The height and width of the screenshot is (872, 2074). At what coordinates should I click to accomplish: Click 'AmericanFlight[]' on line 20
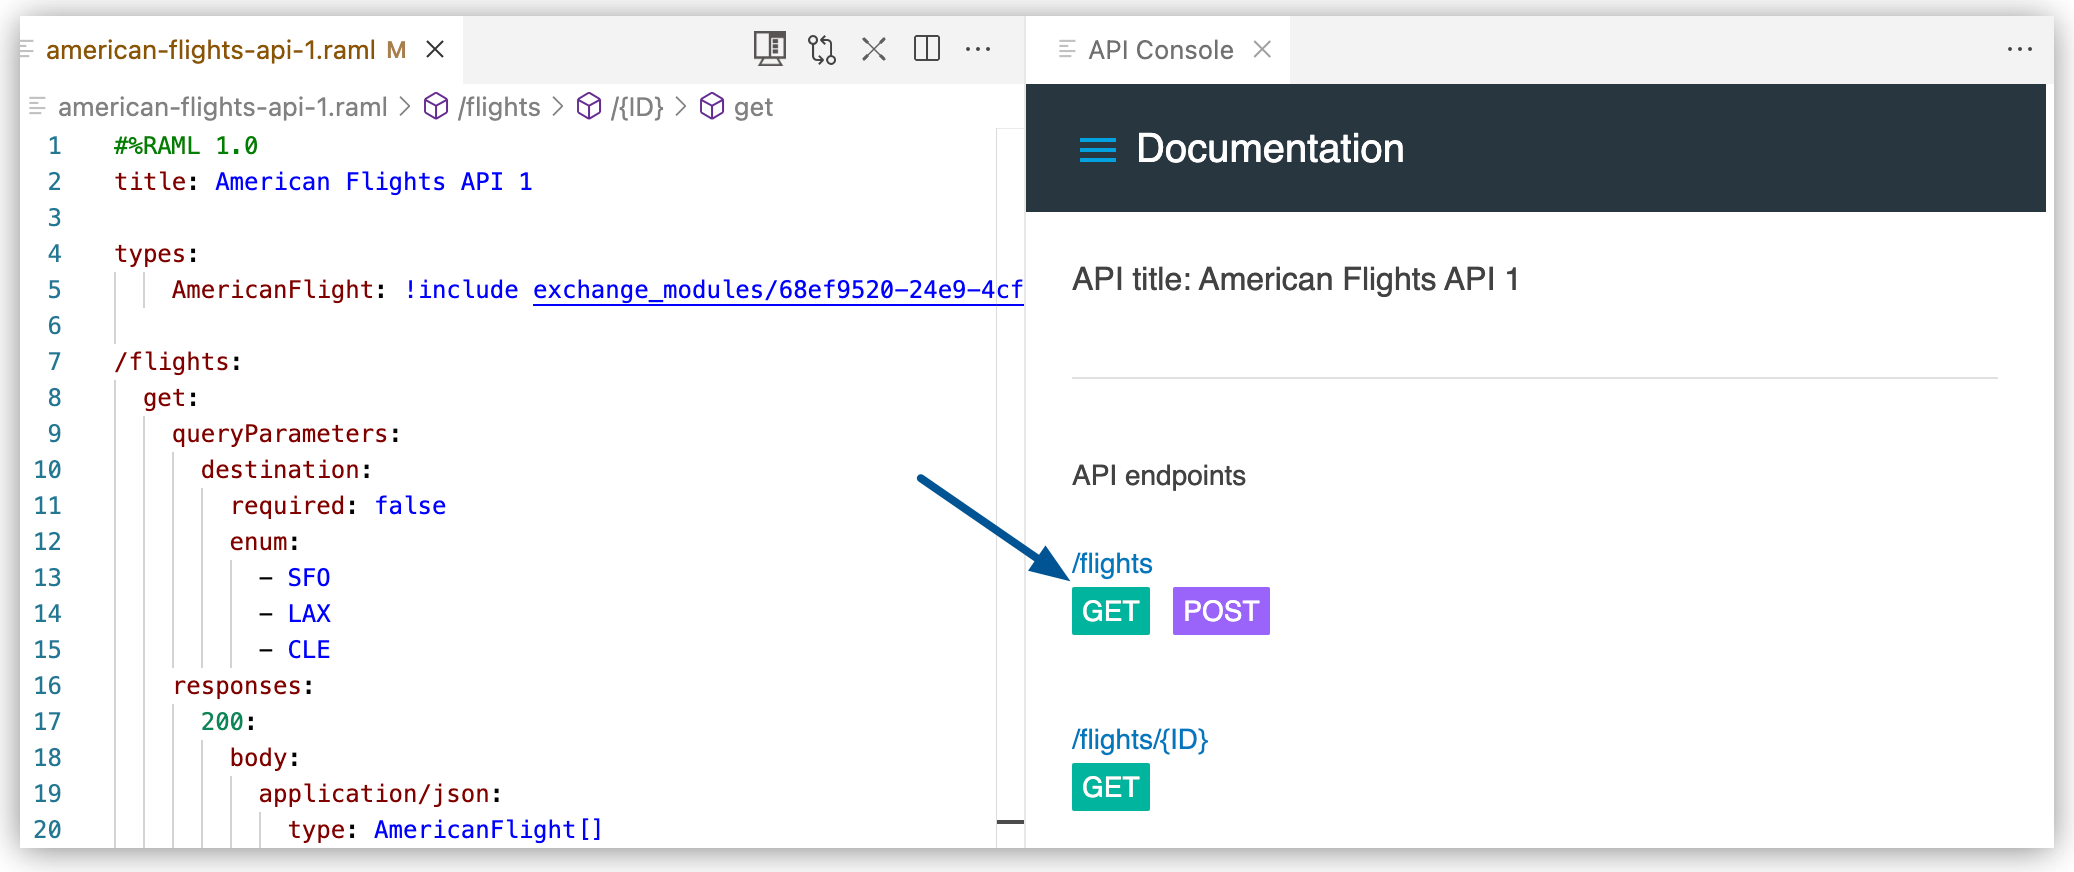pos(488,830)
